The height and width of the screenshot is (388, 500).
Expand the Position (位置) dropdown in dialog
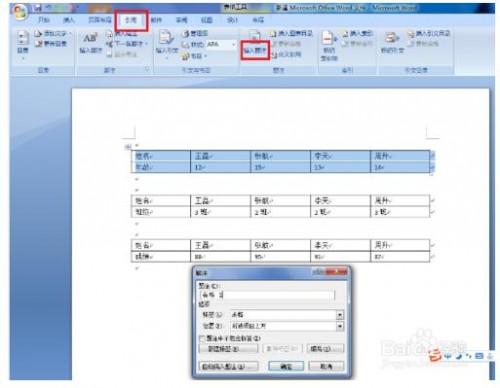pyautogui.click(x=340, y=326)
